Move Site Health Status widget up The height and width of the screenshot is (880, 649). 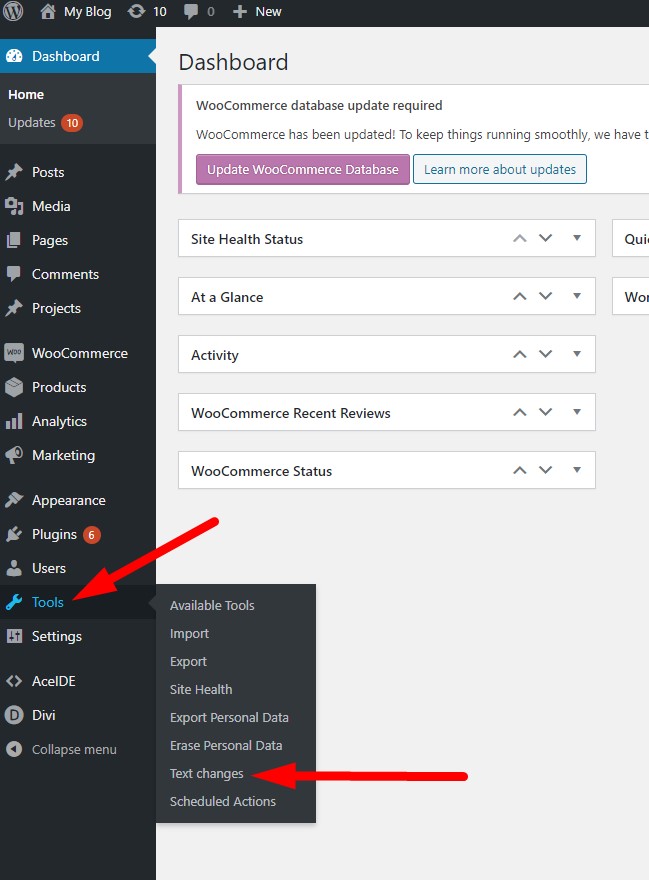tap(520, 239)
